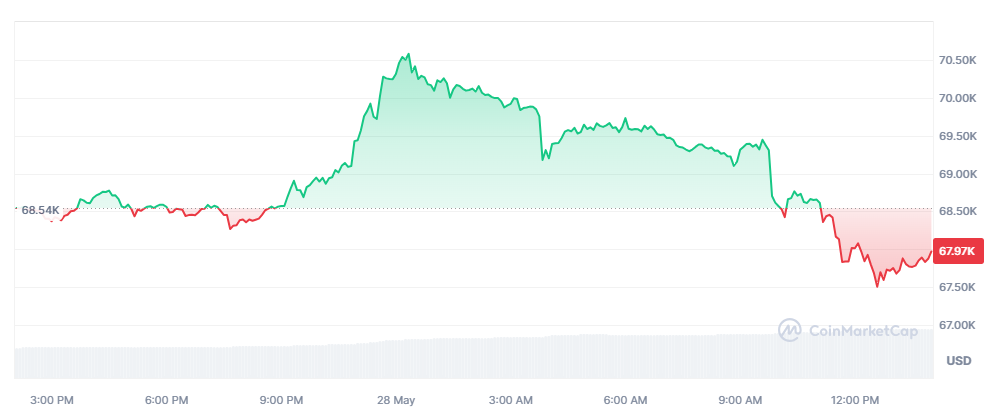Viewport: 992px width, 419px height.
Task: Select the 3:00 AM time axis label
Action: (x=511, y=400)
